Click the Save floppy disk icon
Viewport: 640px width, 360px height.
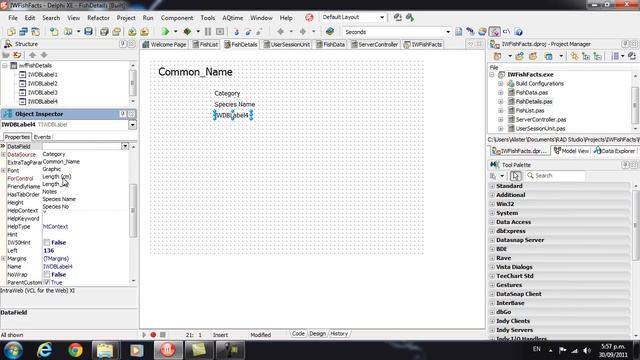pyautogui.click(x=88, y=31)
